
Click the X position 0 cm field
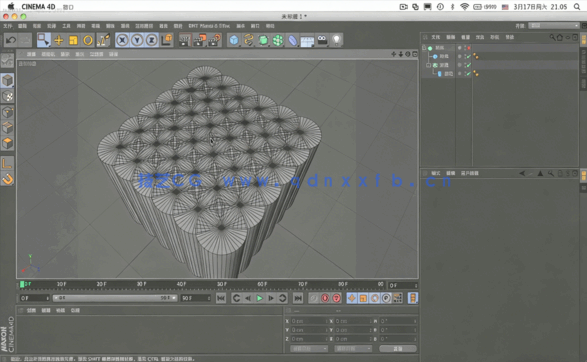(309, 321)
